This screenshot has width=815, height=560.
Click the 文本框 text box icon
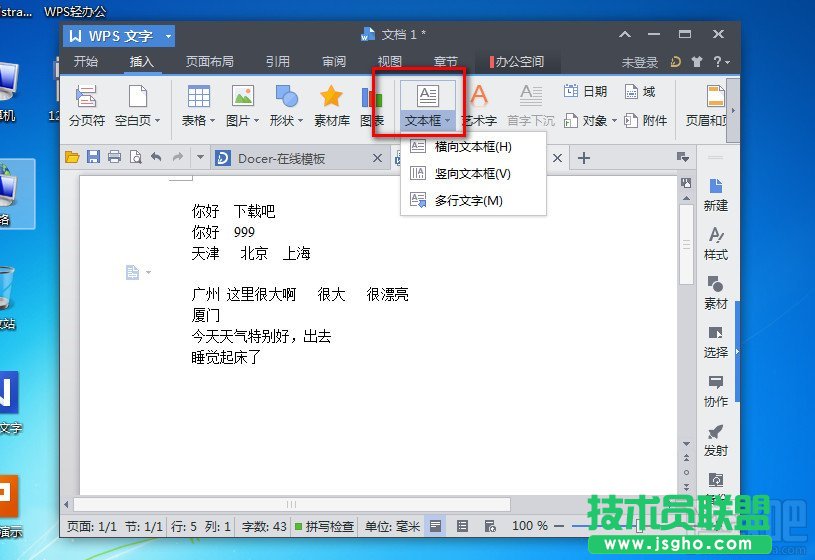pyautogui.click(x=428, y=96)
